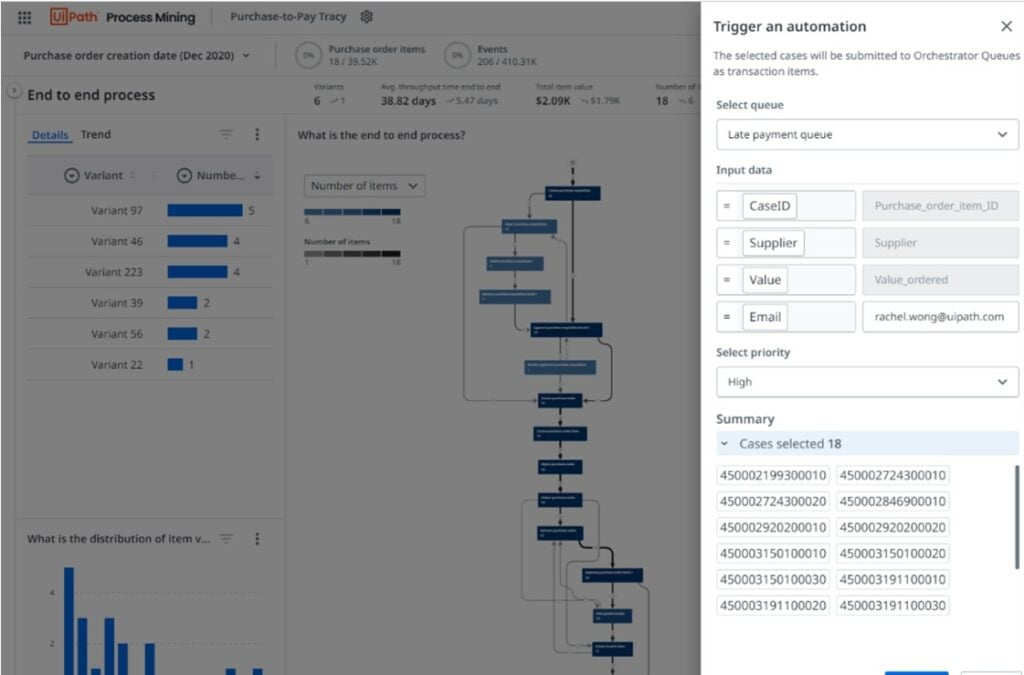Viewport: 1024px width, 675px height.
Task: Open the settings gear beside Purchase-to-Pay Tracy
Action: [x=366, y=17]
